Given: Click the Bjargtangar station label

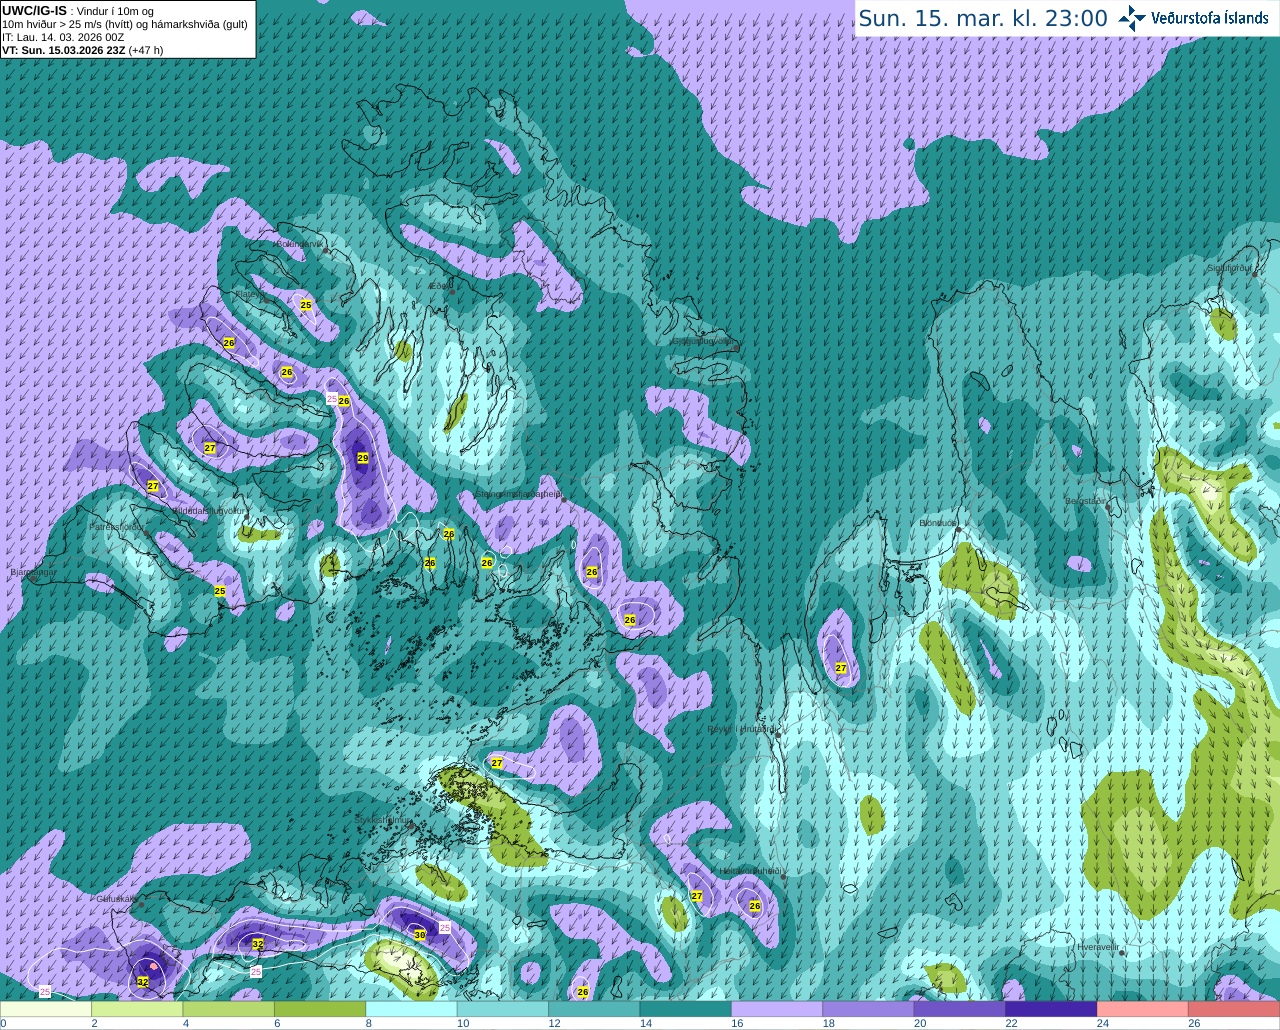Looking at the screenshot, I should tap(33, 572).
